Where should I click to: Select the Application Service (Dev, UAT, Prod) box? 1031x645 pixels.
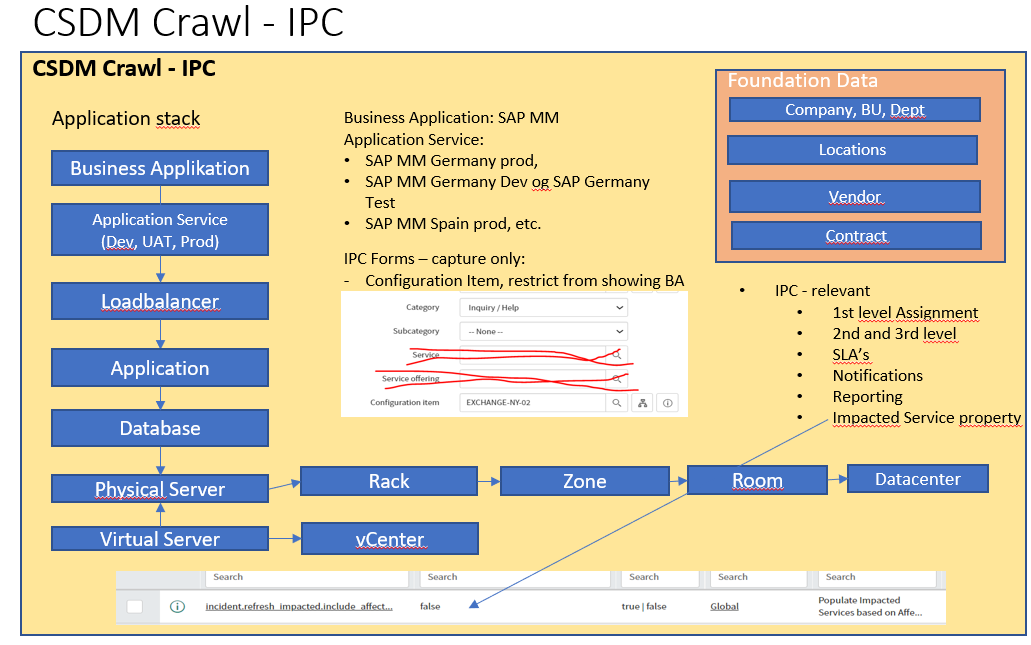[160, 229]
